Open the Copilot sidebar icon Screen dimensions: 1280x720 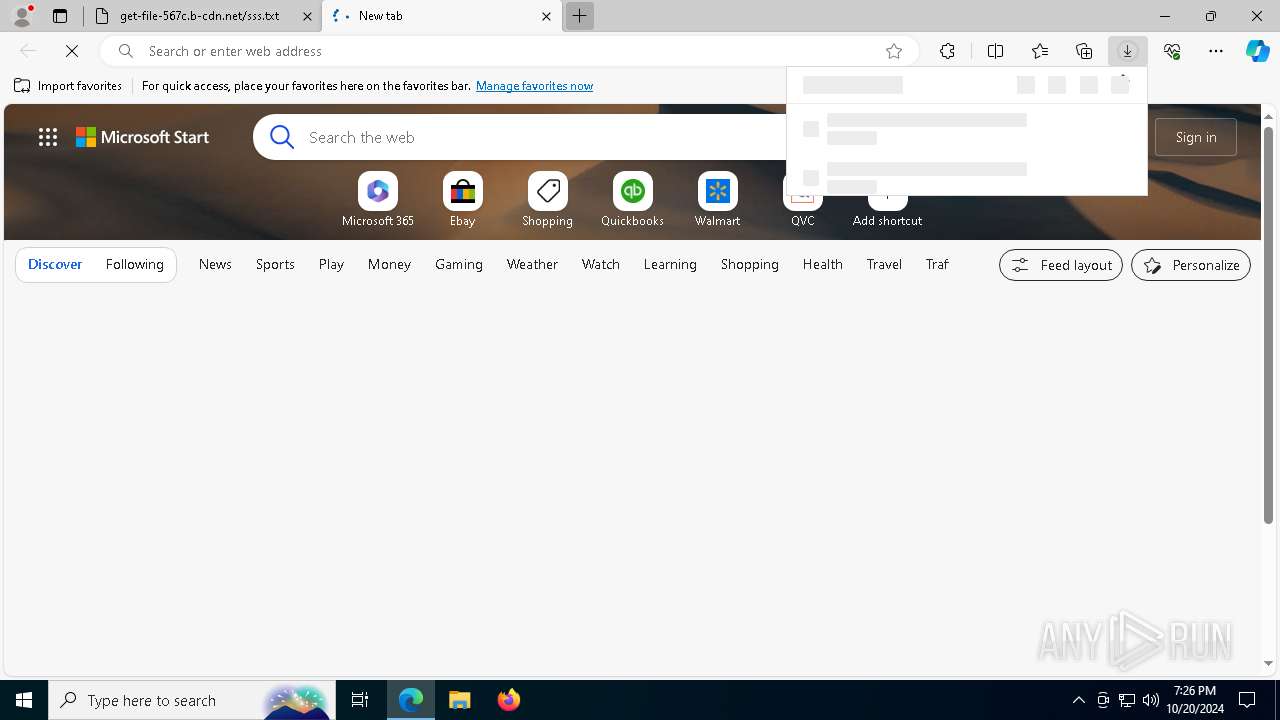click(x=1257, y=51)
